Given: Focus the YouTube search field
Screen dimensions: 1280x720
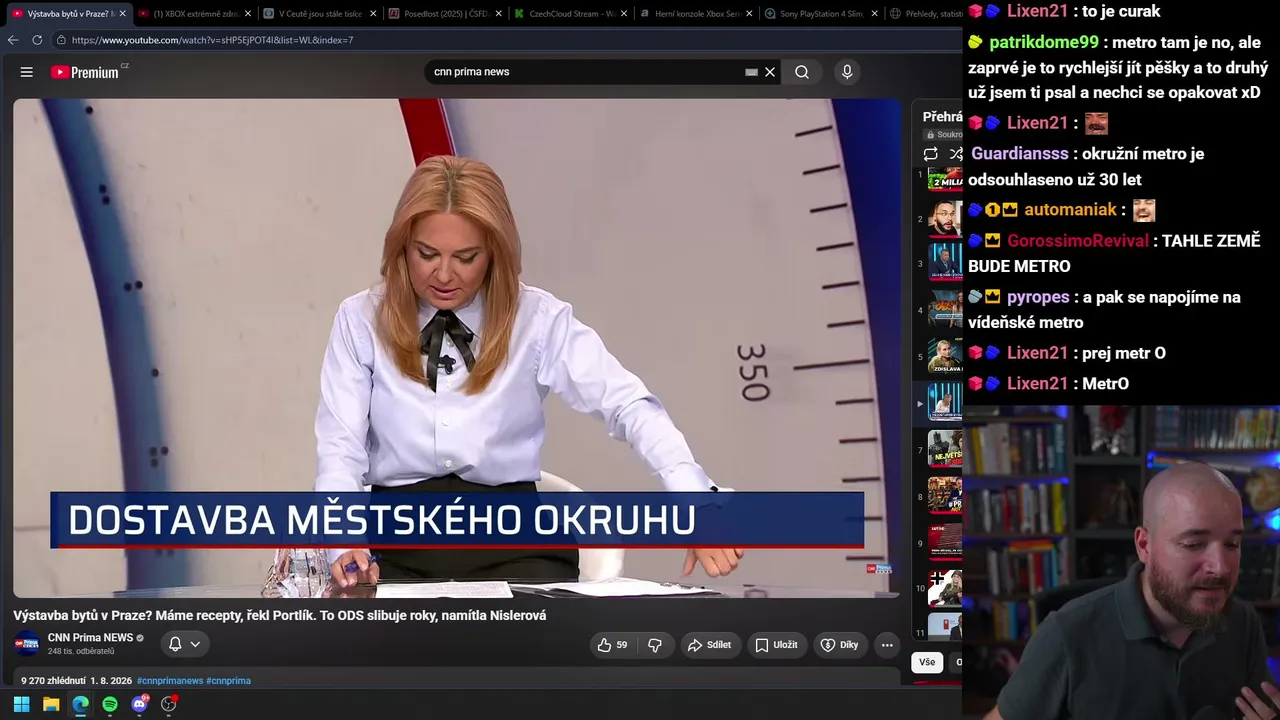Looking at the screenshot, I should click(585, 72).
